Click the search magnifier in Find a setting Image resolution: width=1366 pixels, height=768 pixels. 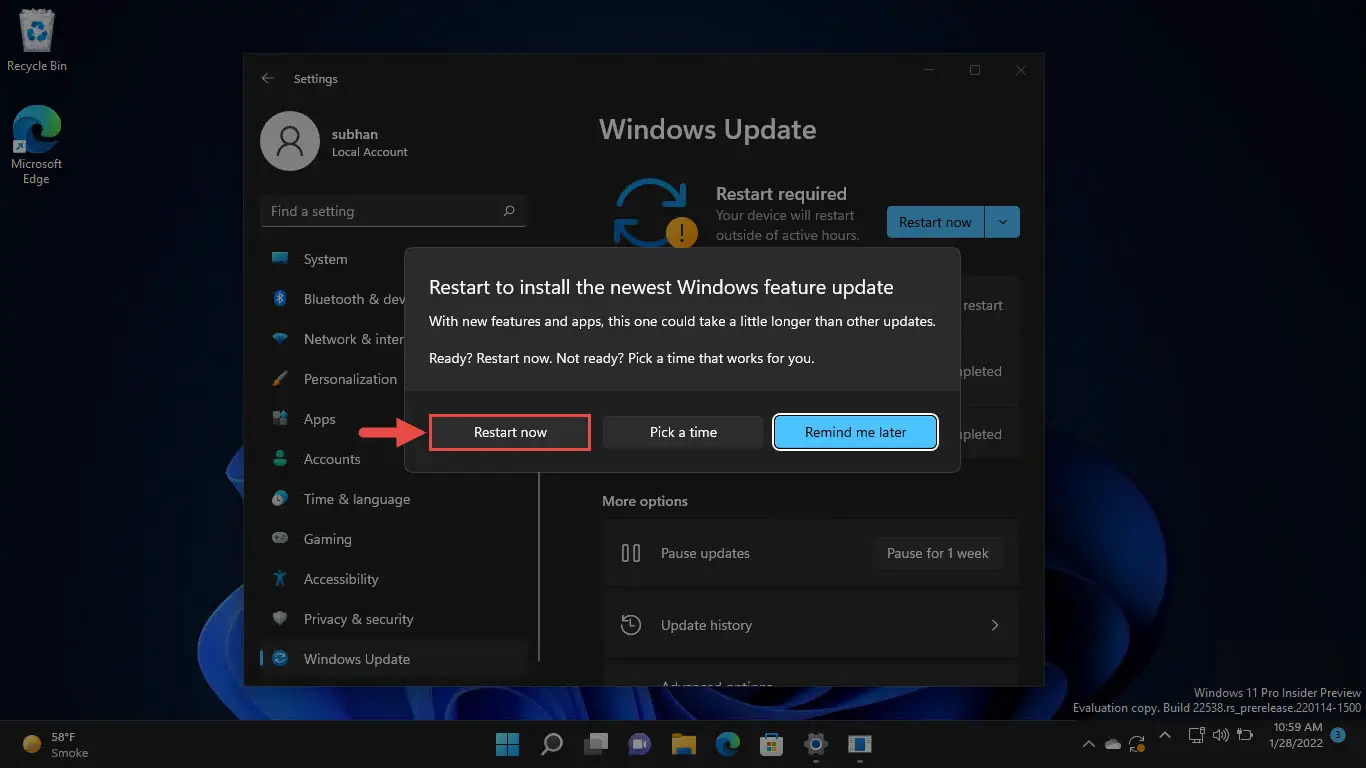[509, 211]
